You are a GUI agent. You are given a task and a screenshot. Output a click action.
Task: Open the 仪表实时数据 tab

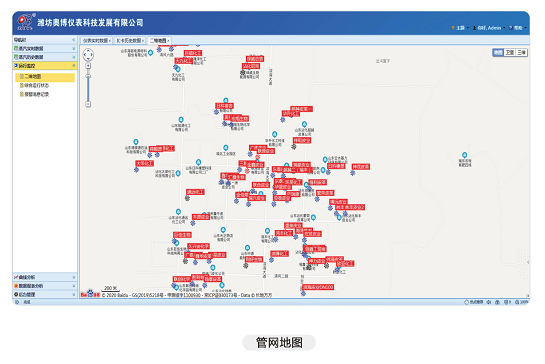(x=95, y=41)
